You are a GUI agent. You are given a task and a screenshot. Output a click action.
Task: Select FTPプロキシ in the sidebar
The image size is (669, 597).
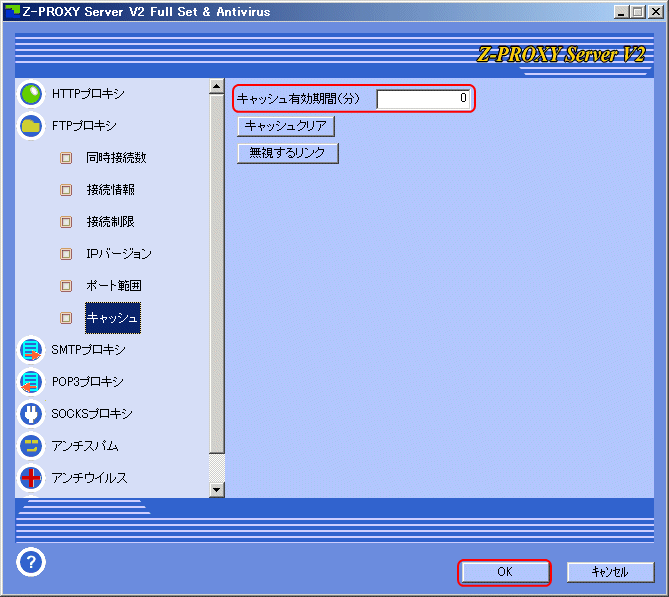coord(84,126)
